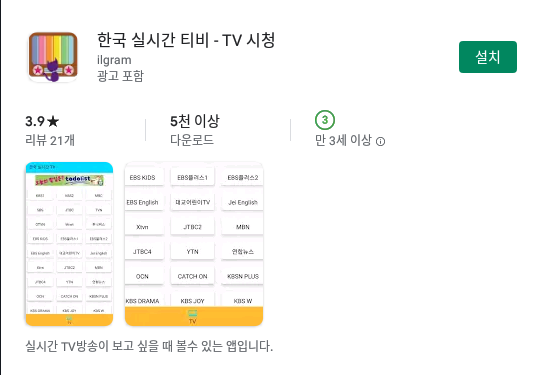Viewport: 537px width, 375px height.
Task: Click the TV tab icon in second screenshot
Action: coord(192,317)
